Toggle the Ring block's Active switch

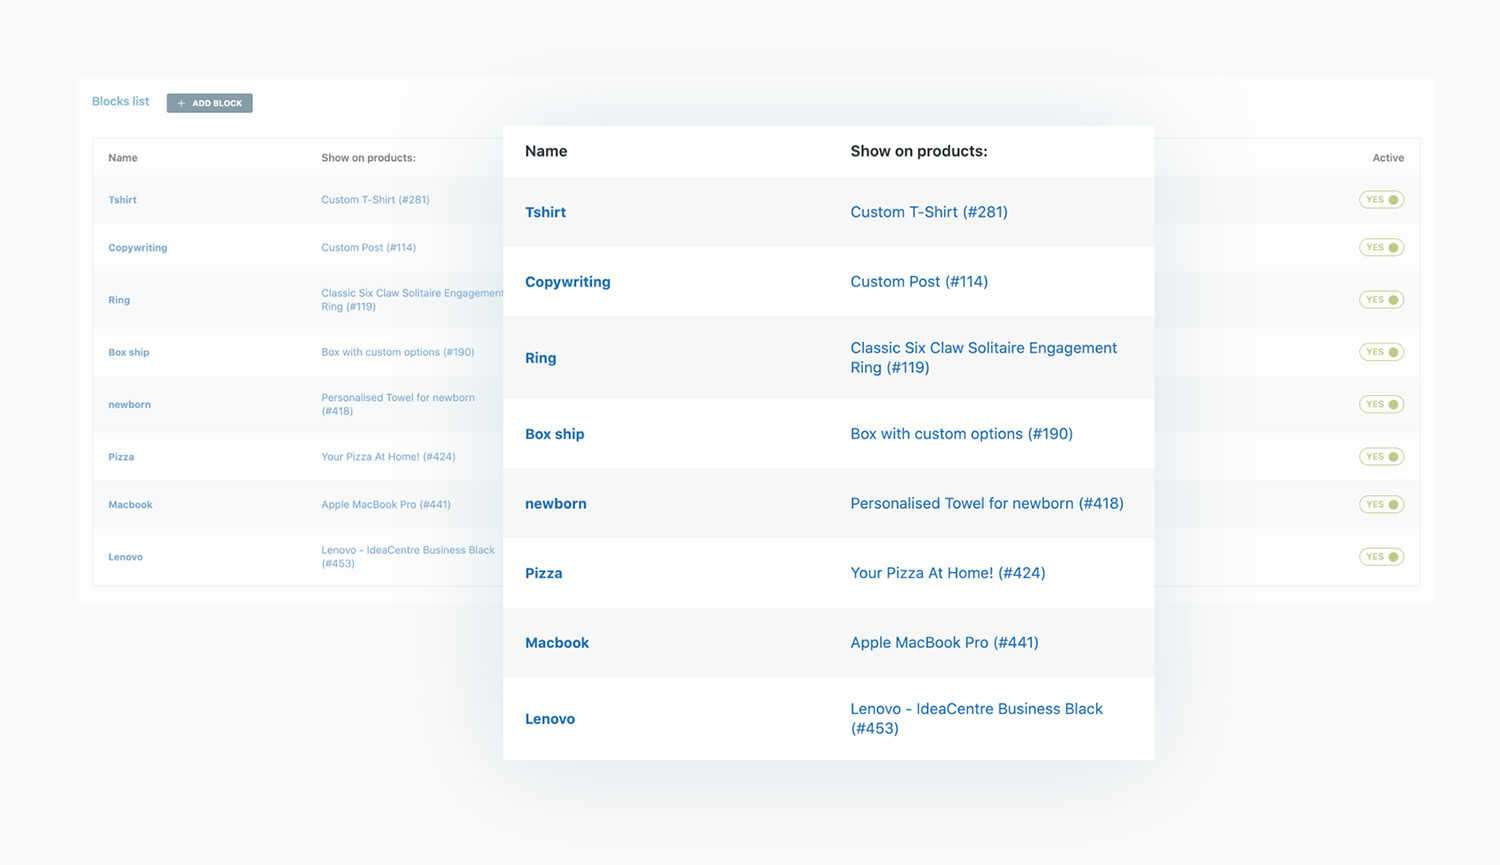(1381, 300)
